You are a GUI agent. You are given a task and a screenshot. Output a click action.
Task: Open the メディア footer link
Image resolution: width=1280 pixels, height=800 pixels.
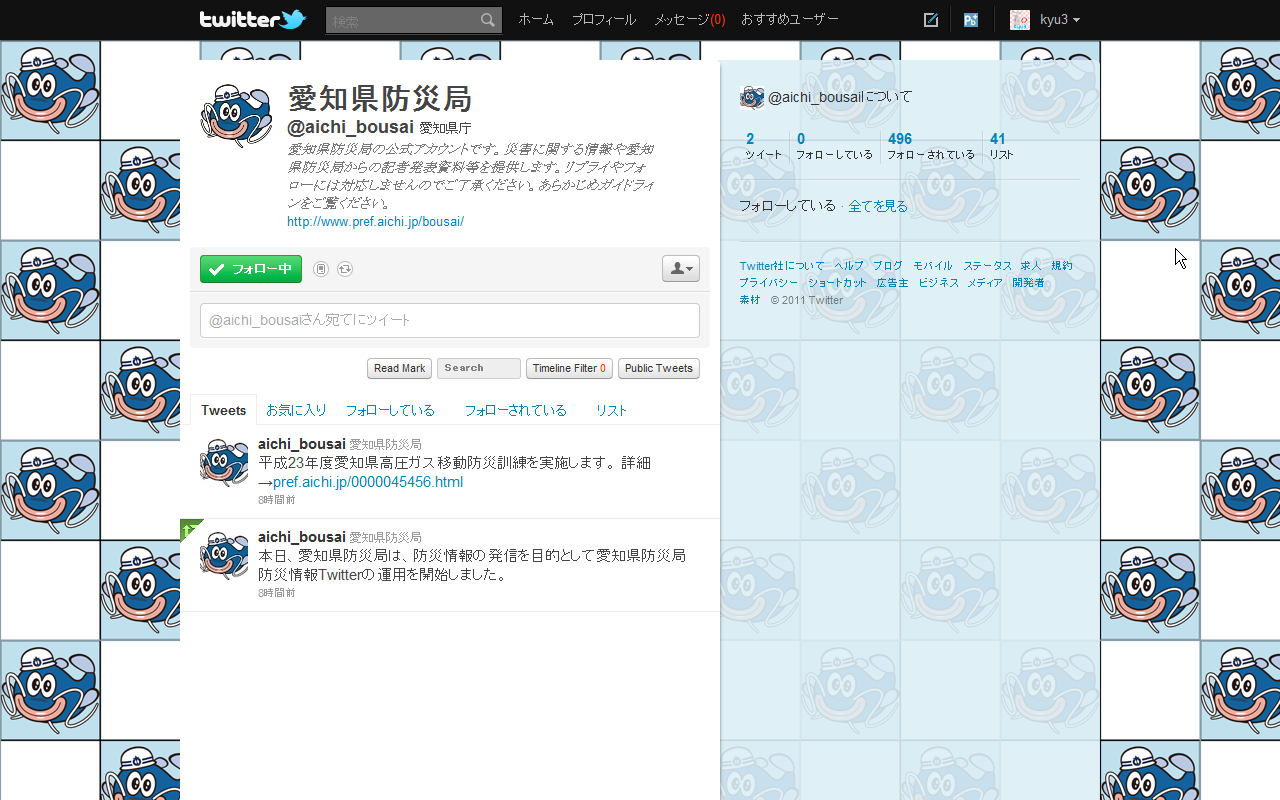[x=985, y=283]
